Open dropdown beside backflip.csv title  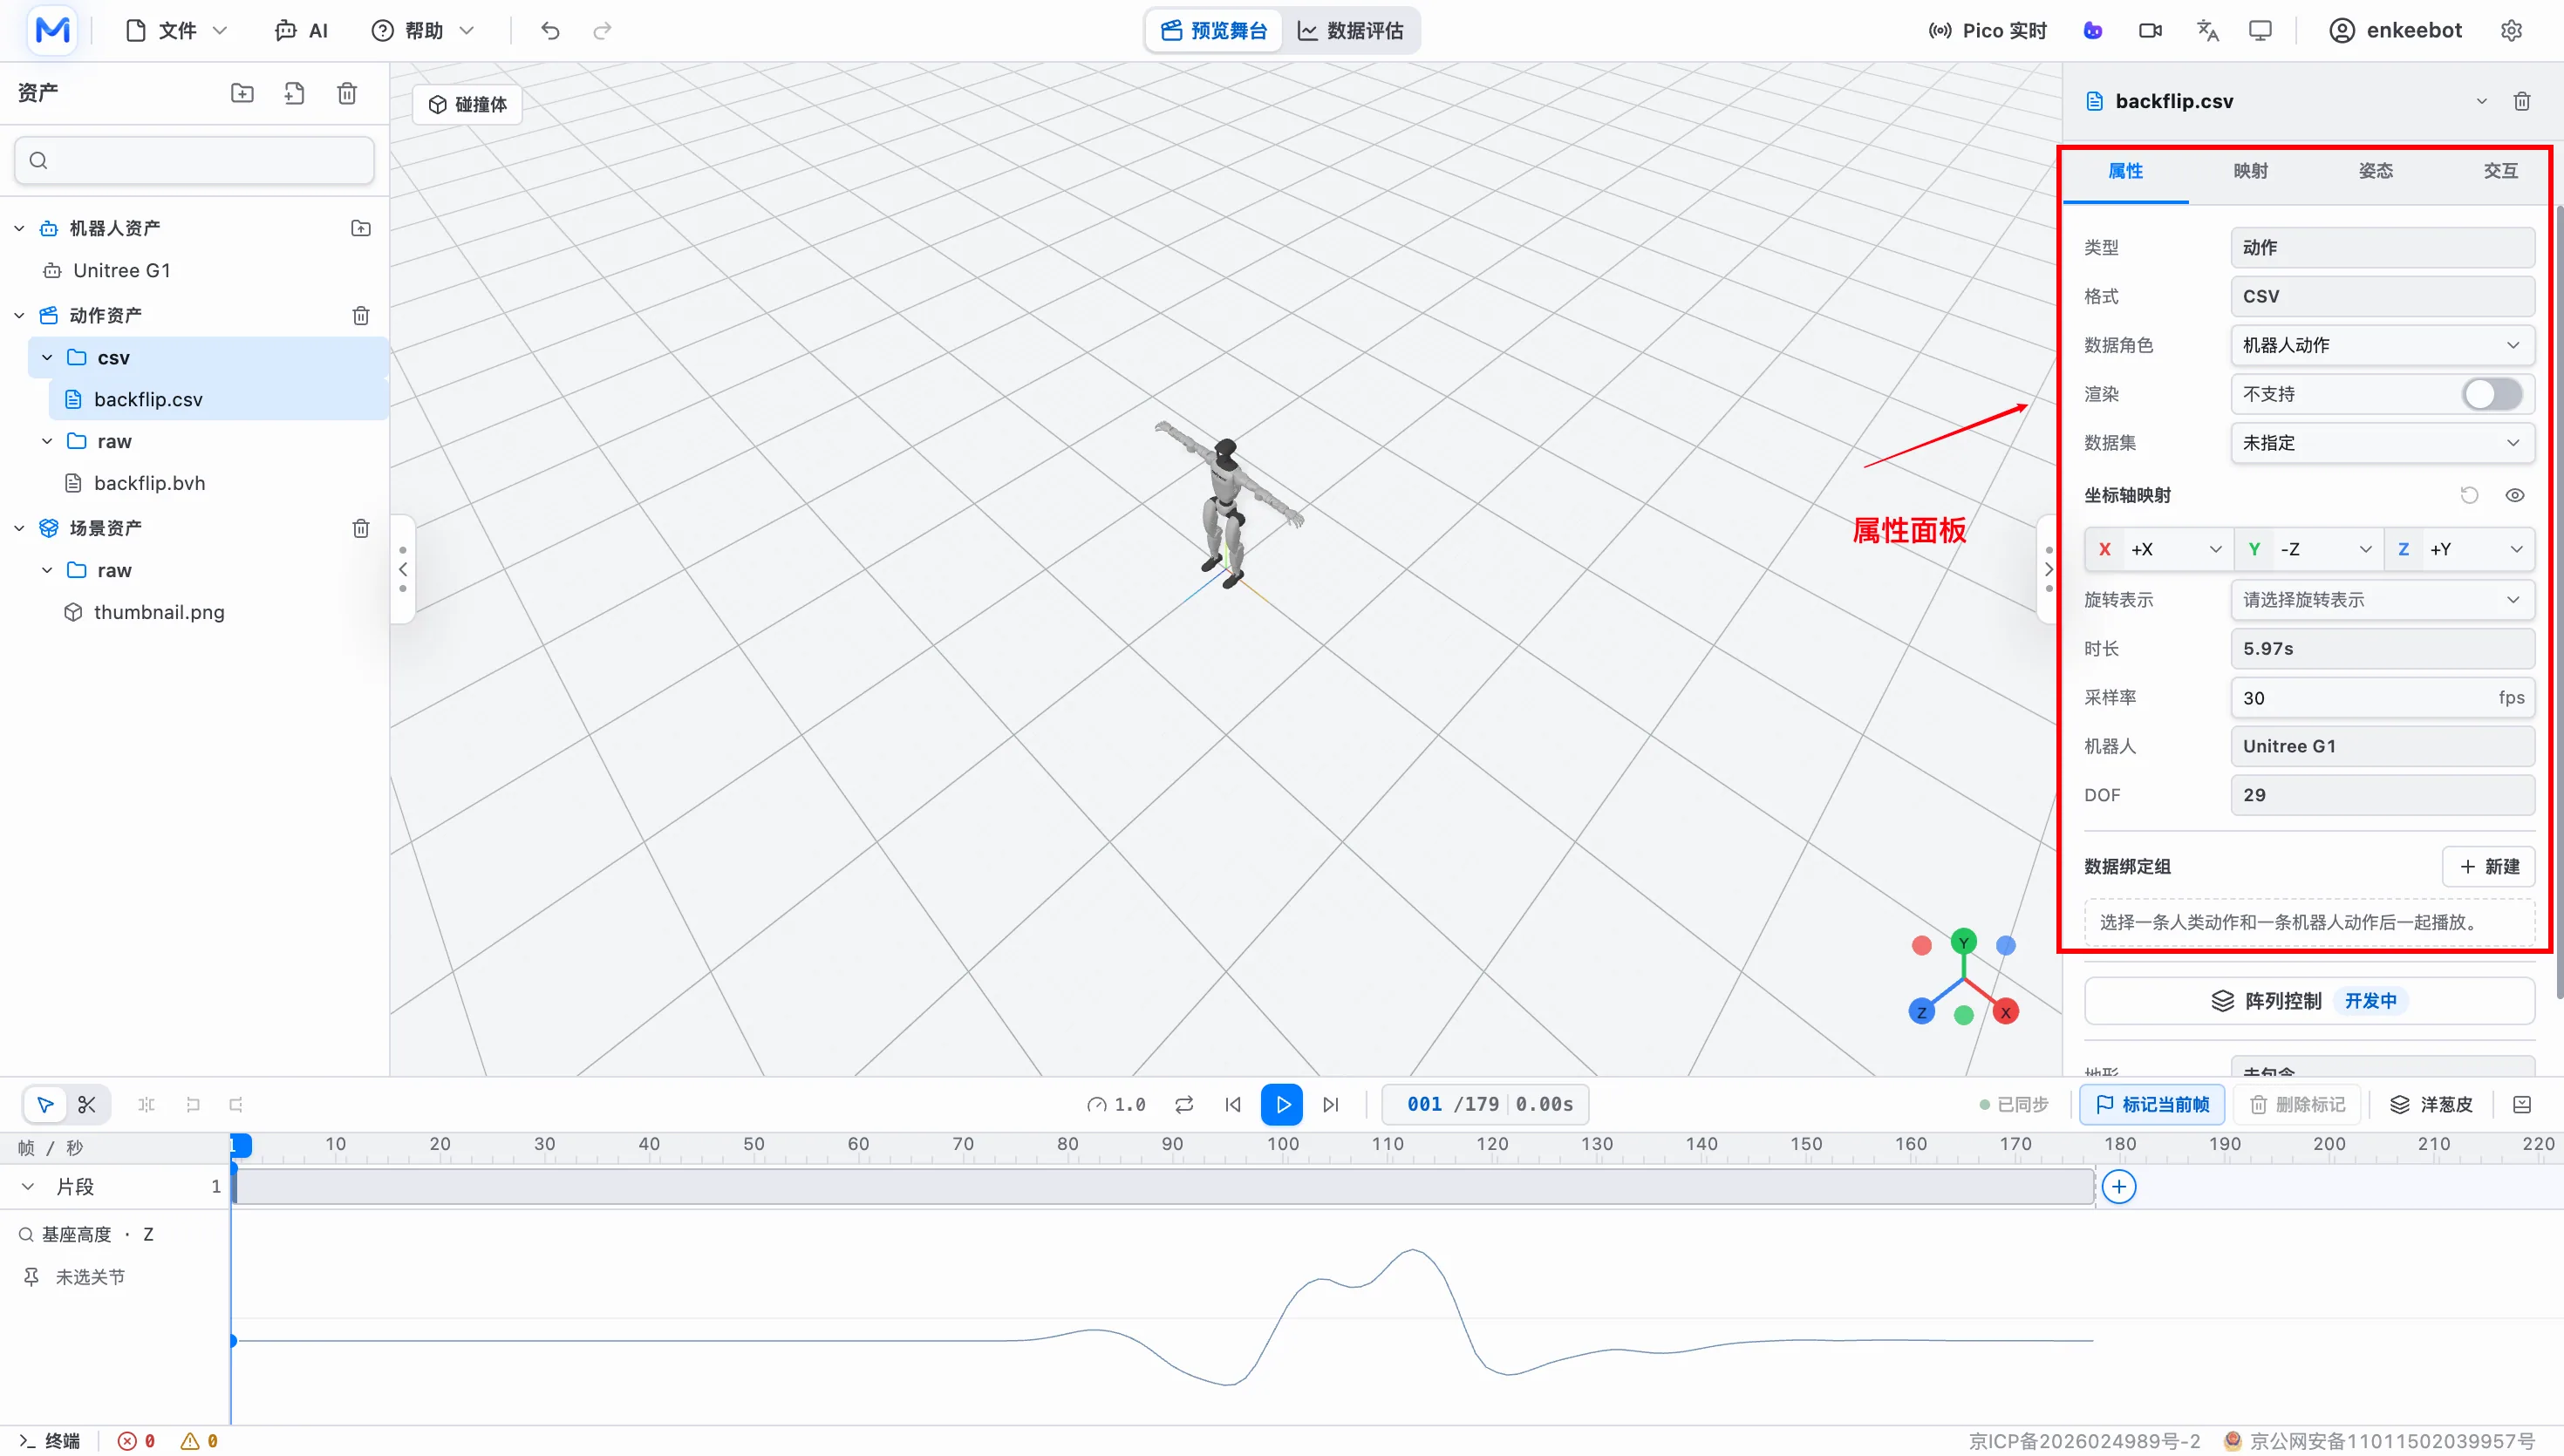[2481, 101]
